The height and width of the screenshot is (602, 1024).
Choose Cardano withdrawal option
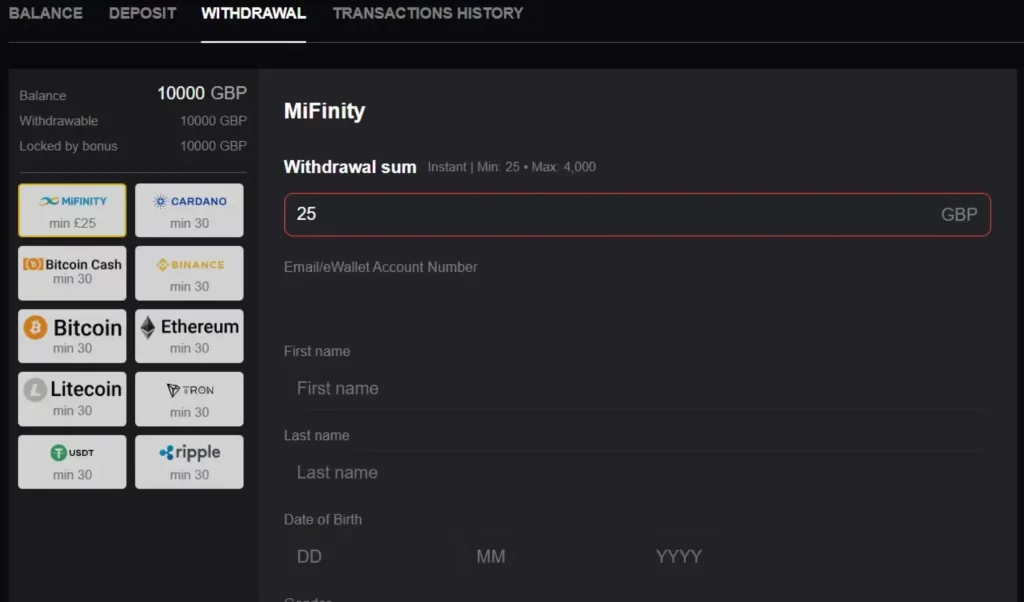189,210
